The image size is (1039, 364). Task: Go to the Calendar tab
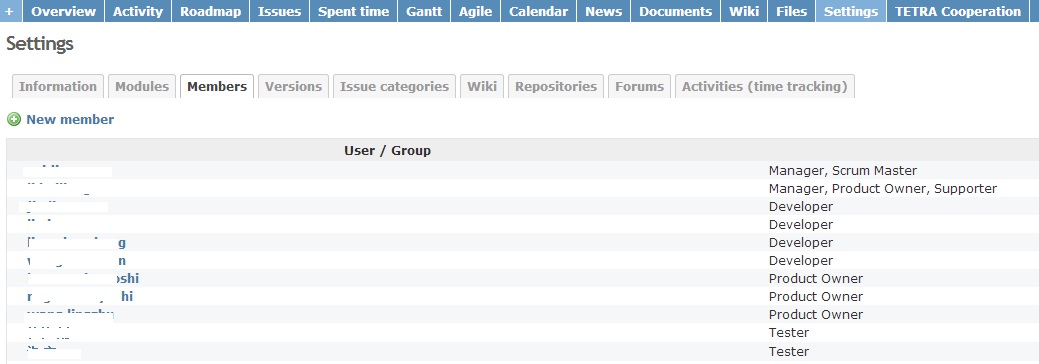point(538,11)
